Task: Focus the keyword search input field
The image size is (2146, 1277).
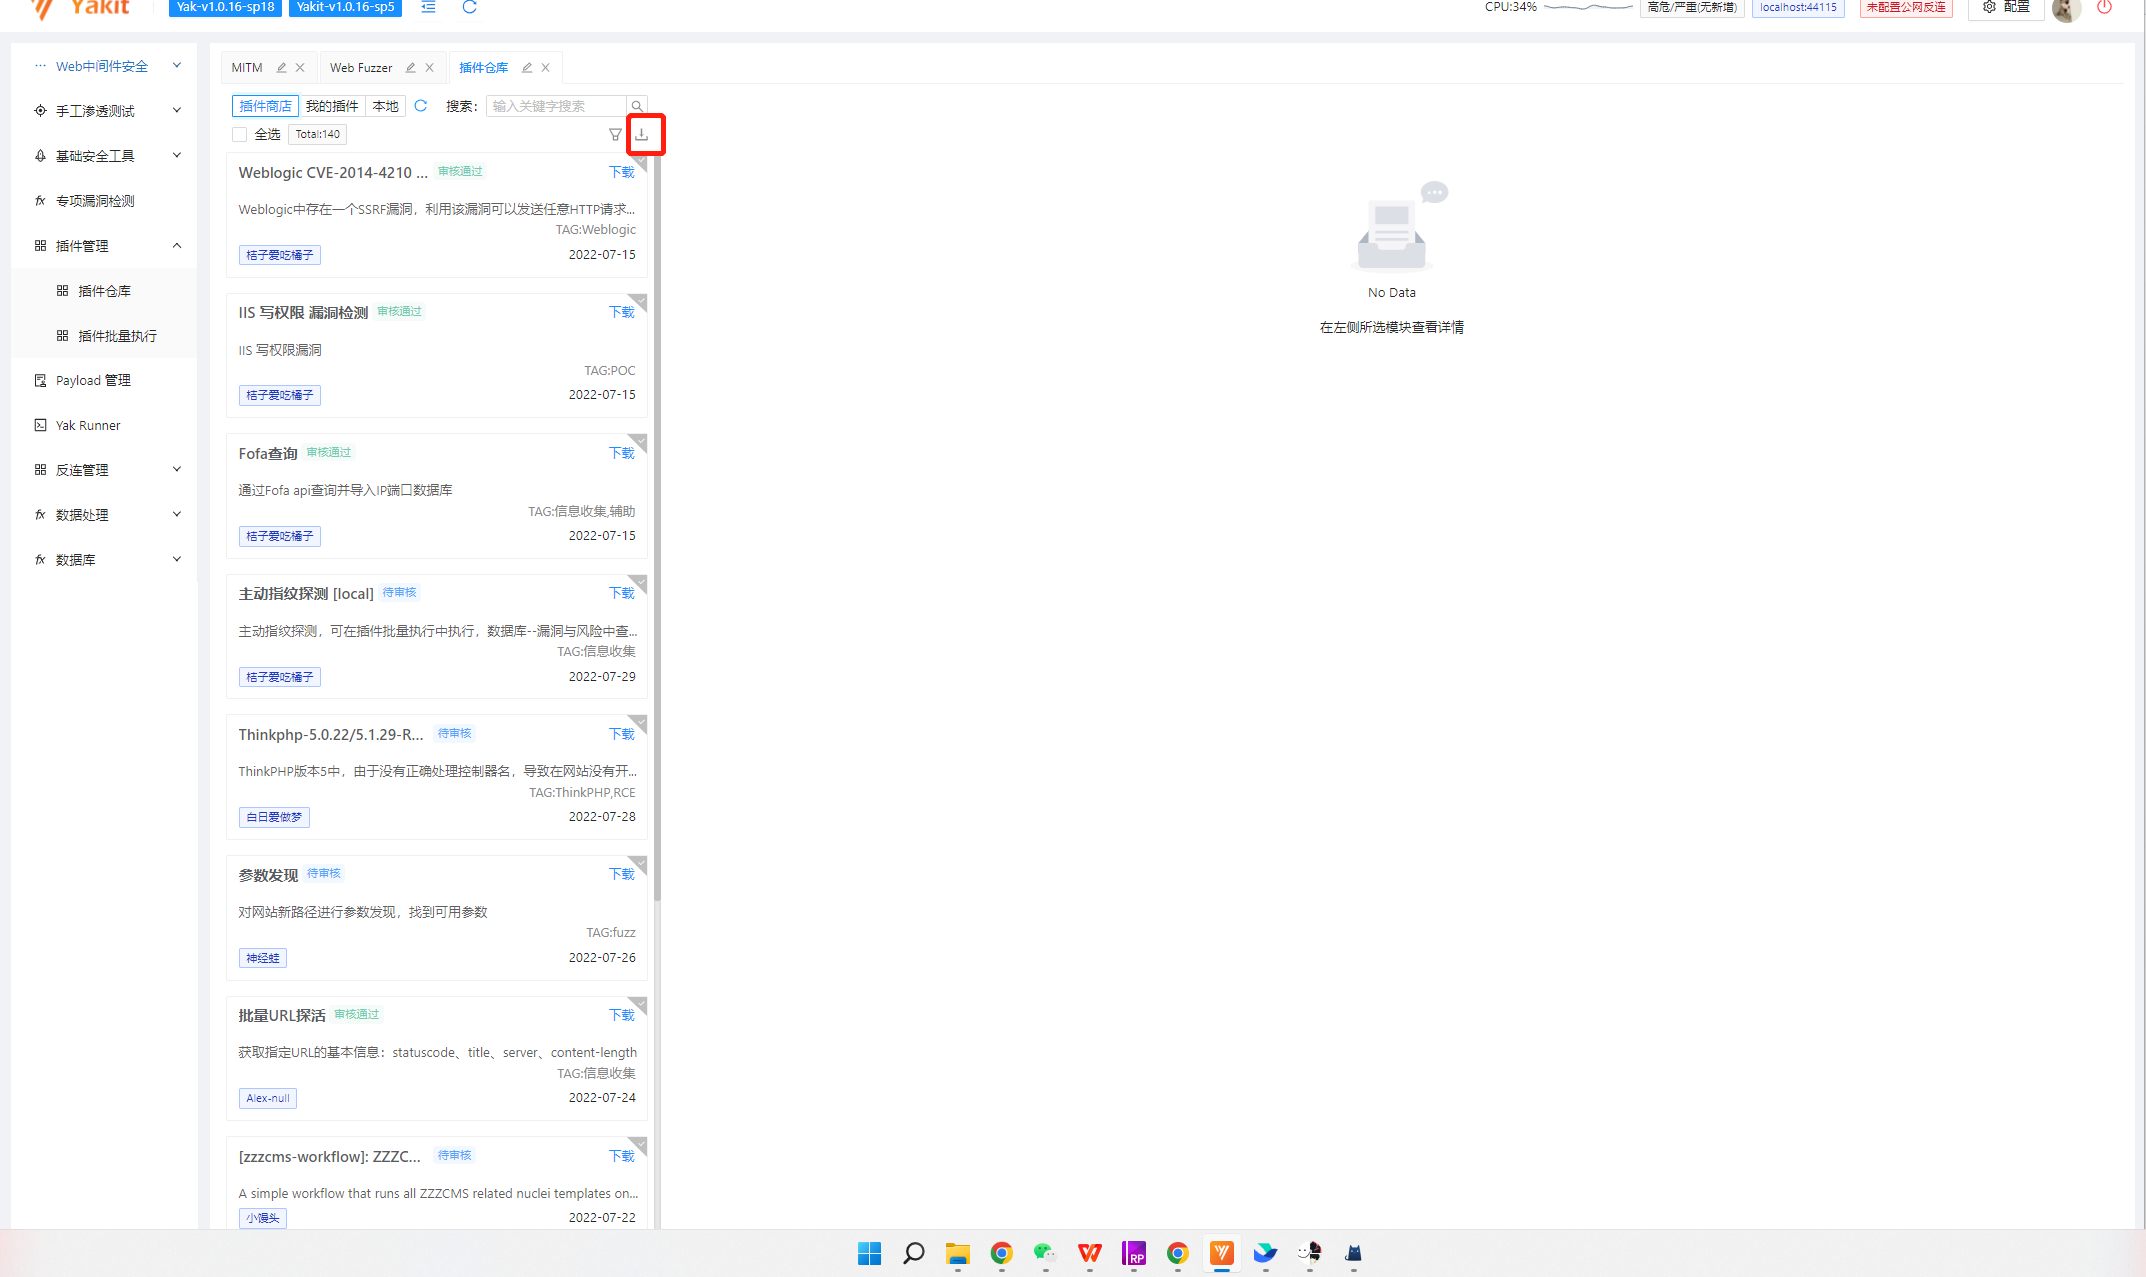Action: pos(555,106)
